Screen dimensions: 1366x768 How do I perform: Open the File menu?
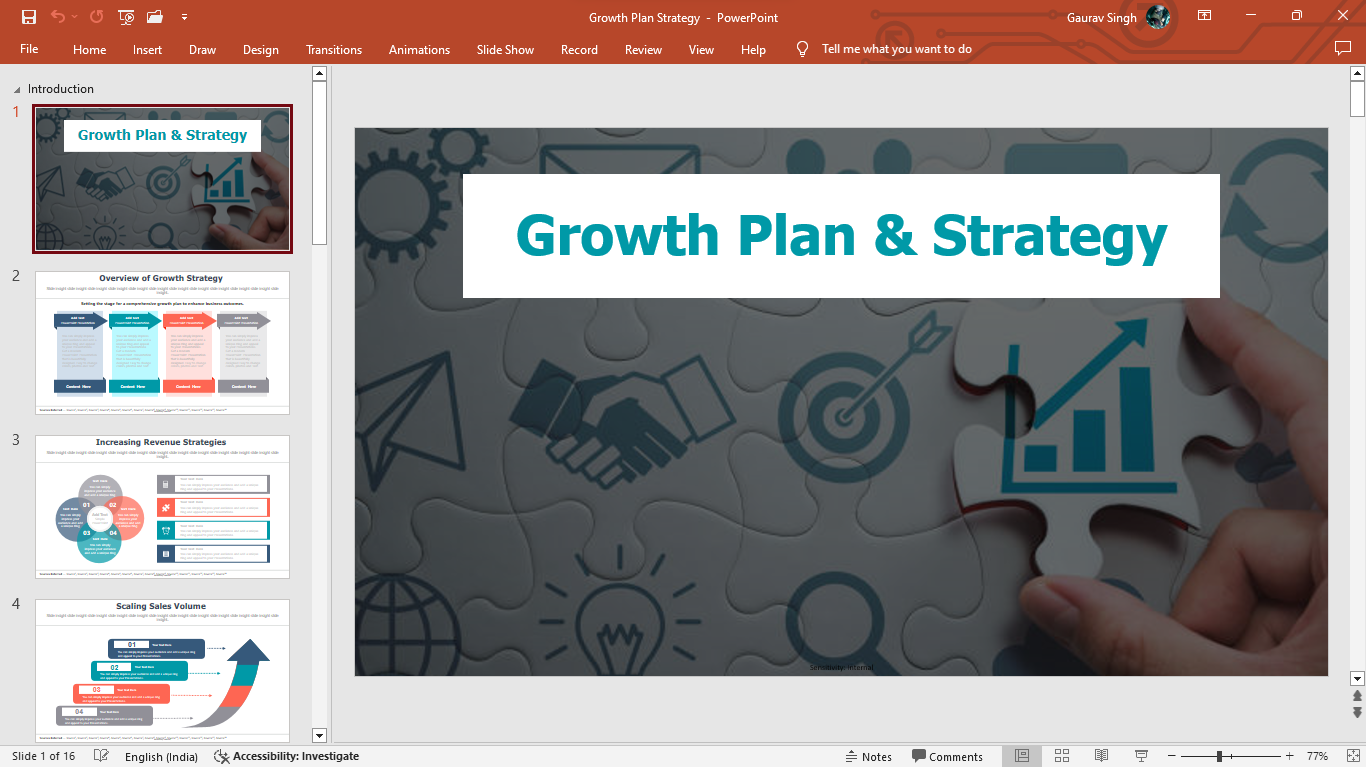click(x=29, y=49)
